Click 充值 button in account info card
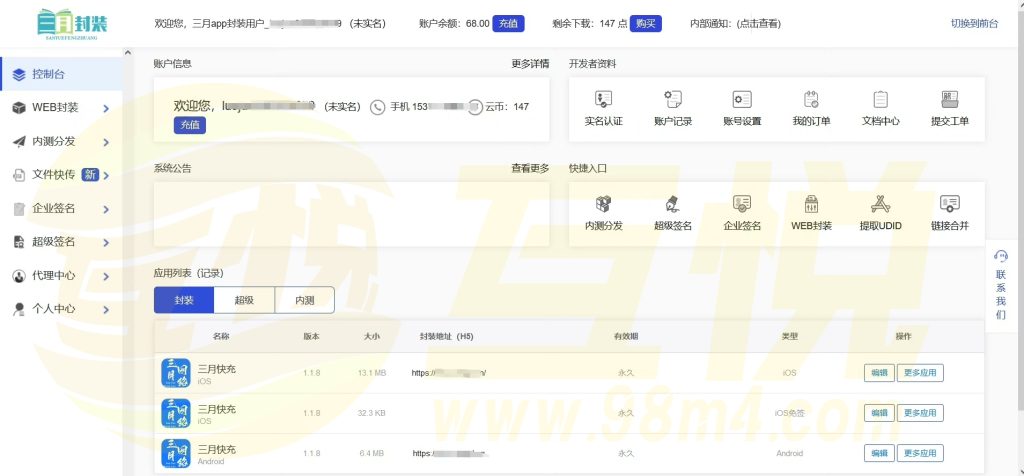The width and height of the screenshot is (1024, 476). [189, 125]
